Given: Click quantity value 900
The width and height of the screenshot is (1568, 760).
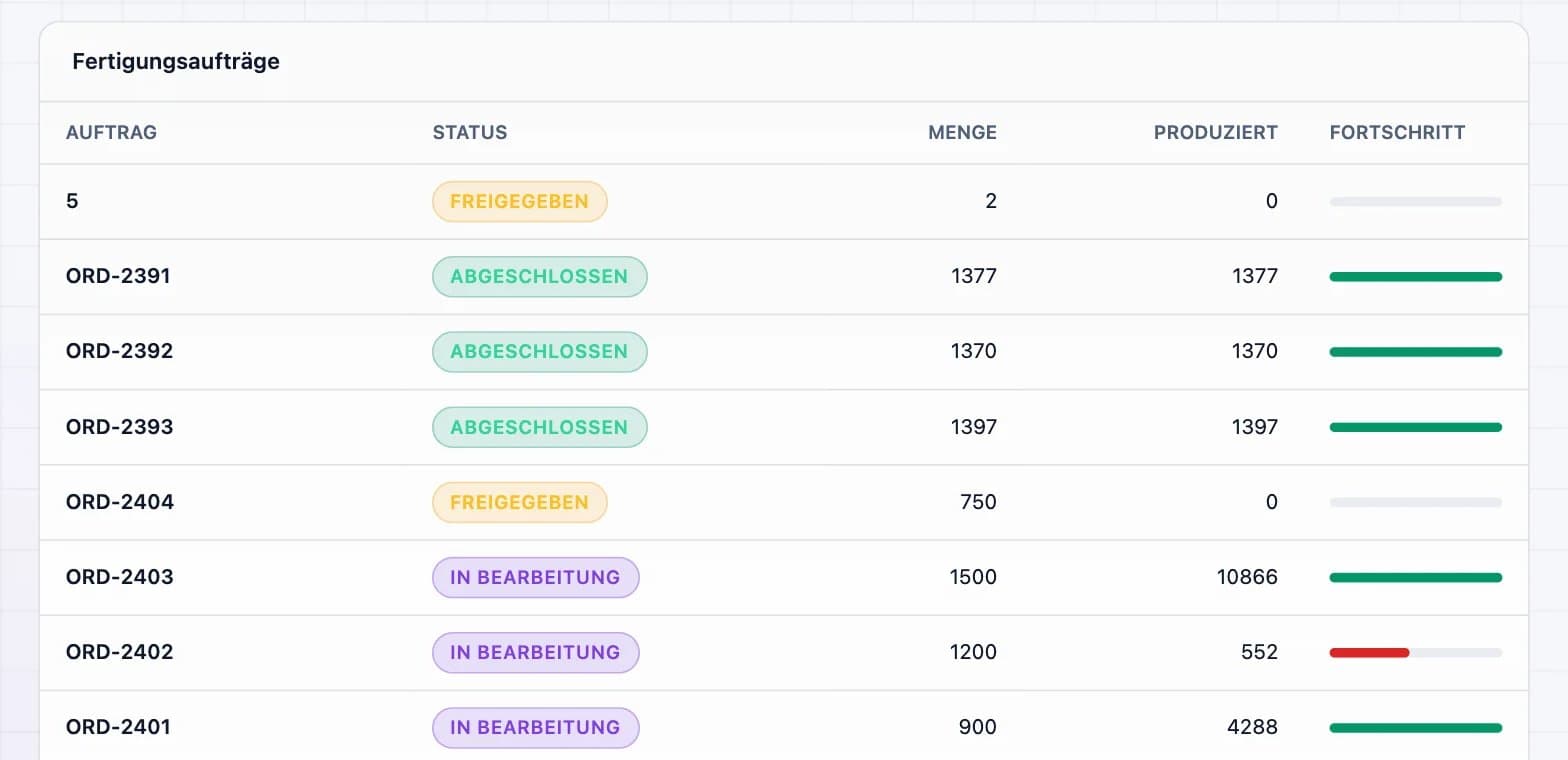Looking at the screenshot, I should [978, 727].
